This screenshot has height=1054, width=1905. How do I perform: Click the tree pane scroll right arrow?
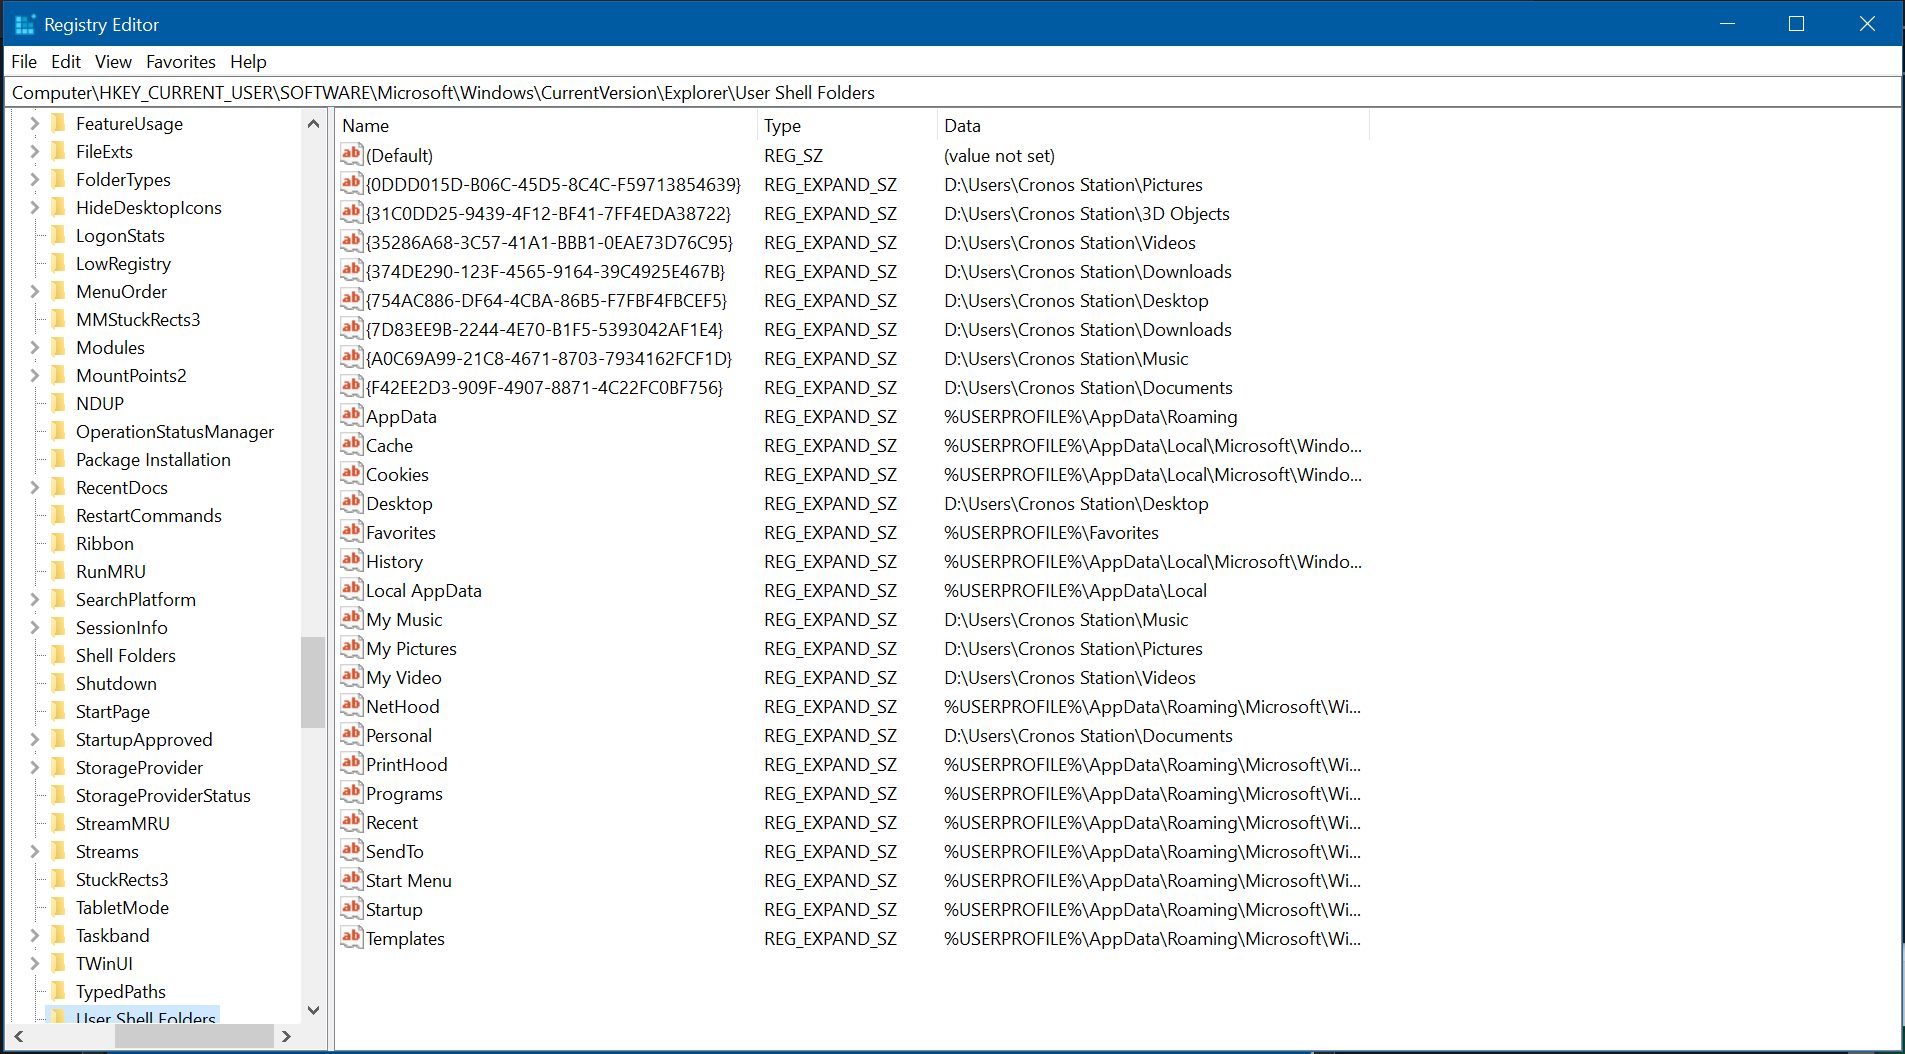coord(287,1036)
